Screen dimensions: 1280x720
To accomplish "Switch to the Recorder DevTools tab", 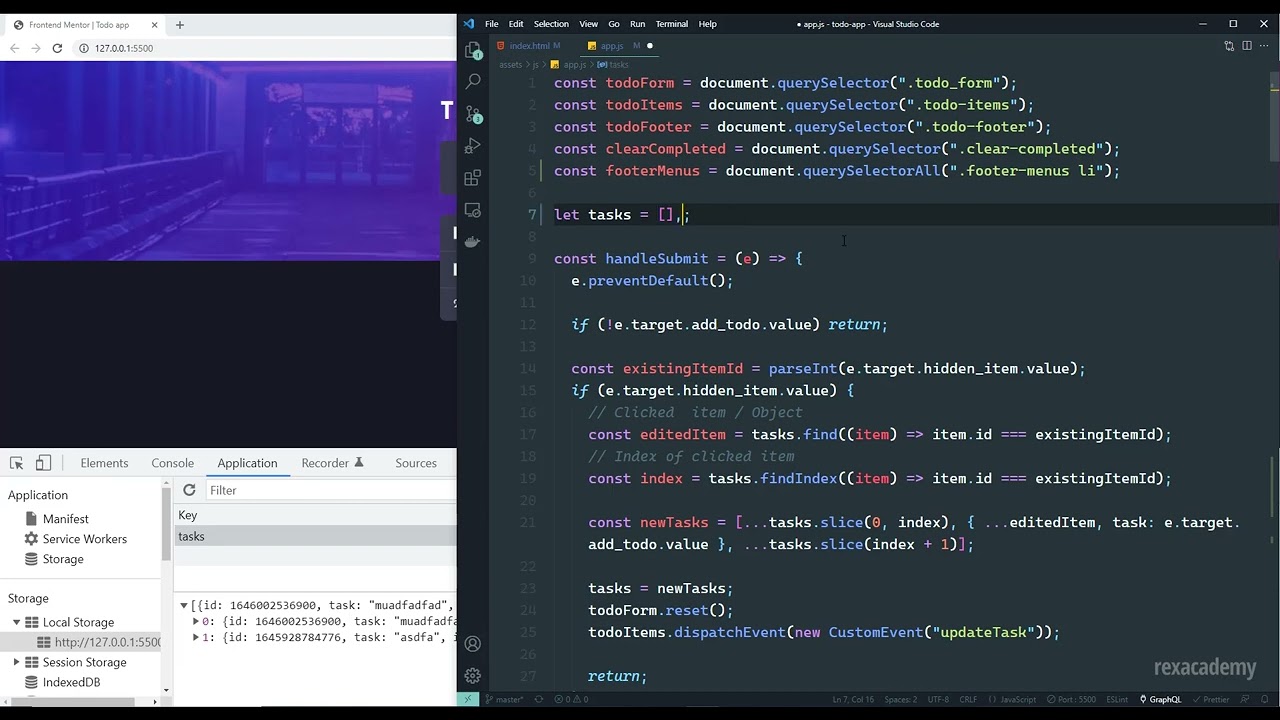I will pyautogui.click(x=332, y=463).
